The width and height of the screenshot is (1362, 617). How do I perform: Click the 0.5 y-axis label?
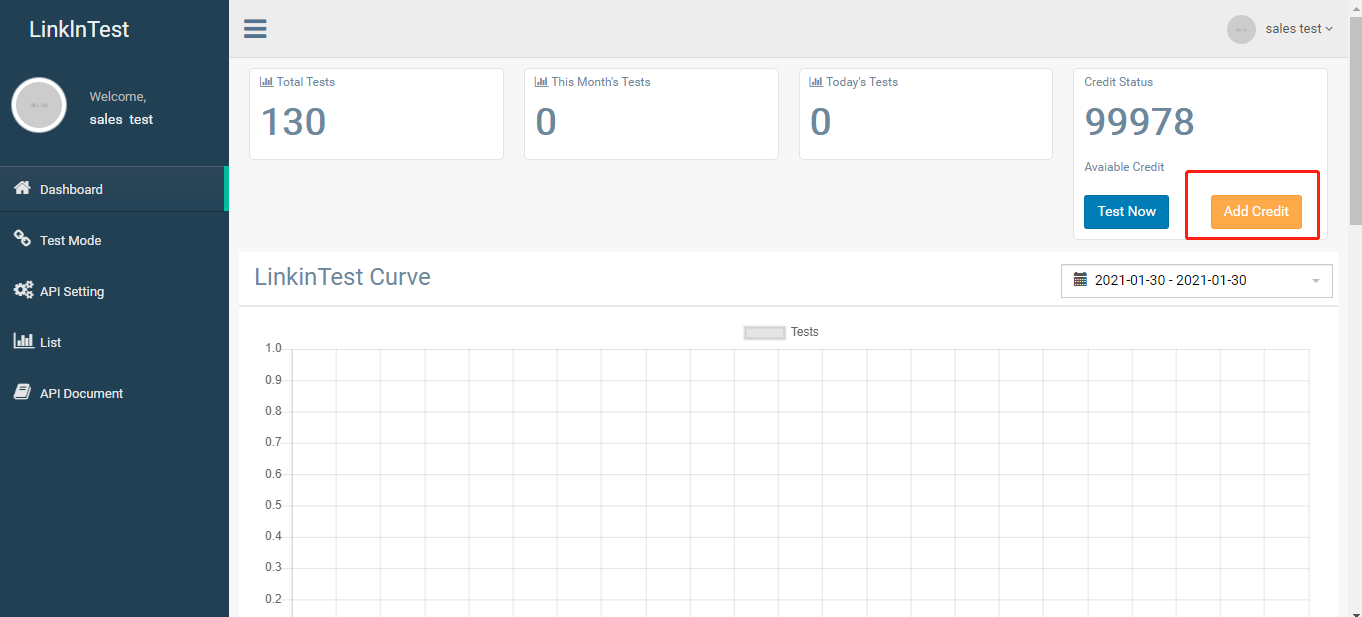(273, 505)
